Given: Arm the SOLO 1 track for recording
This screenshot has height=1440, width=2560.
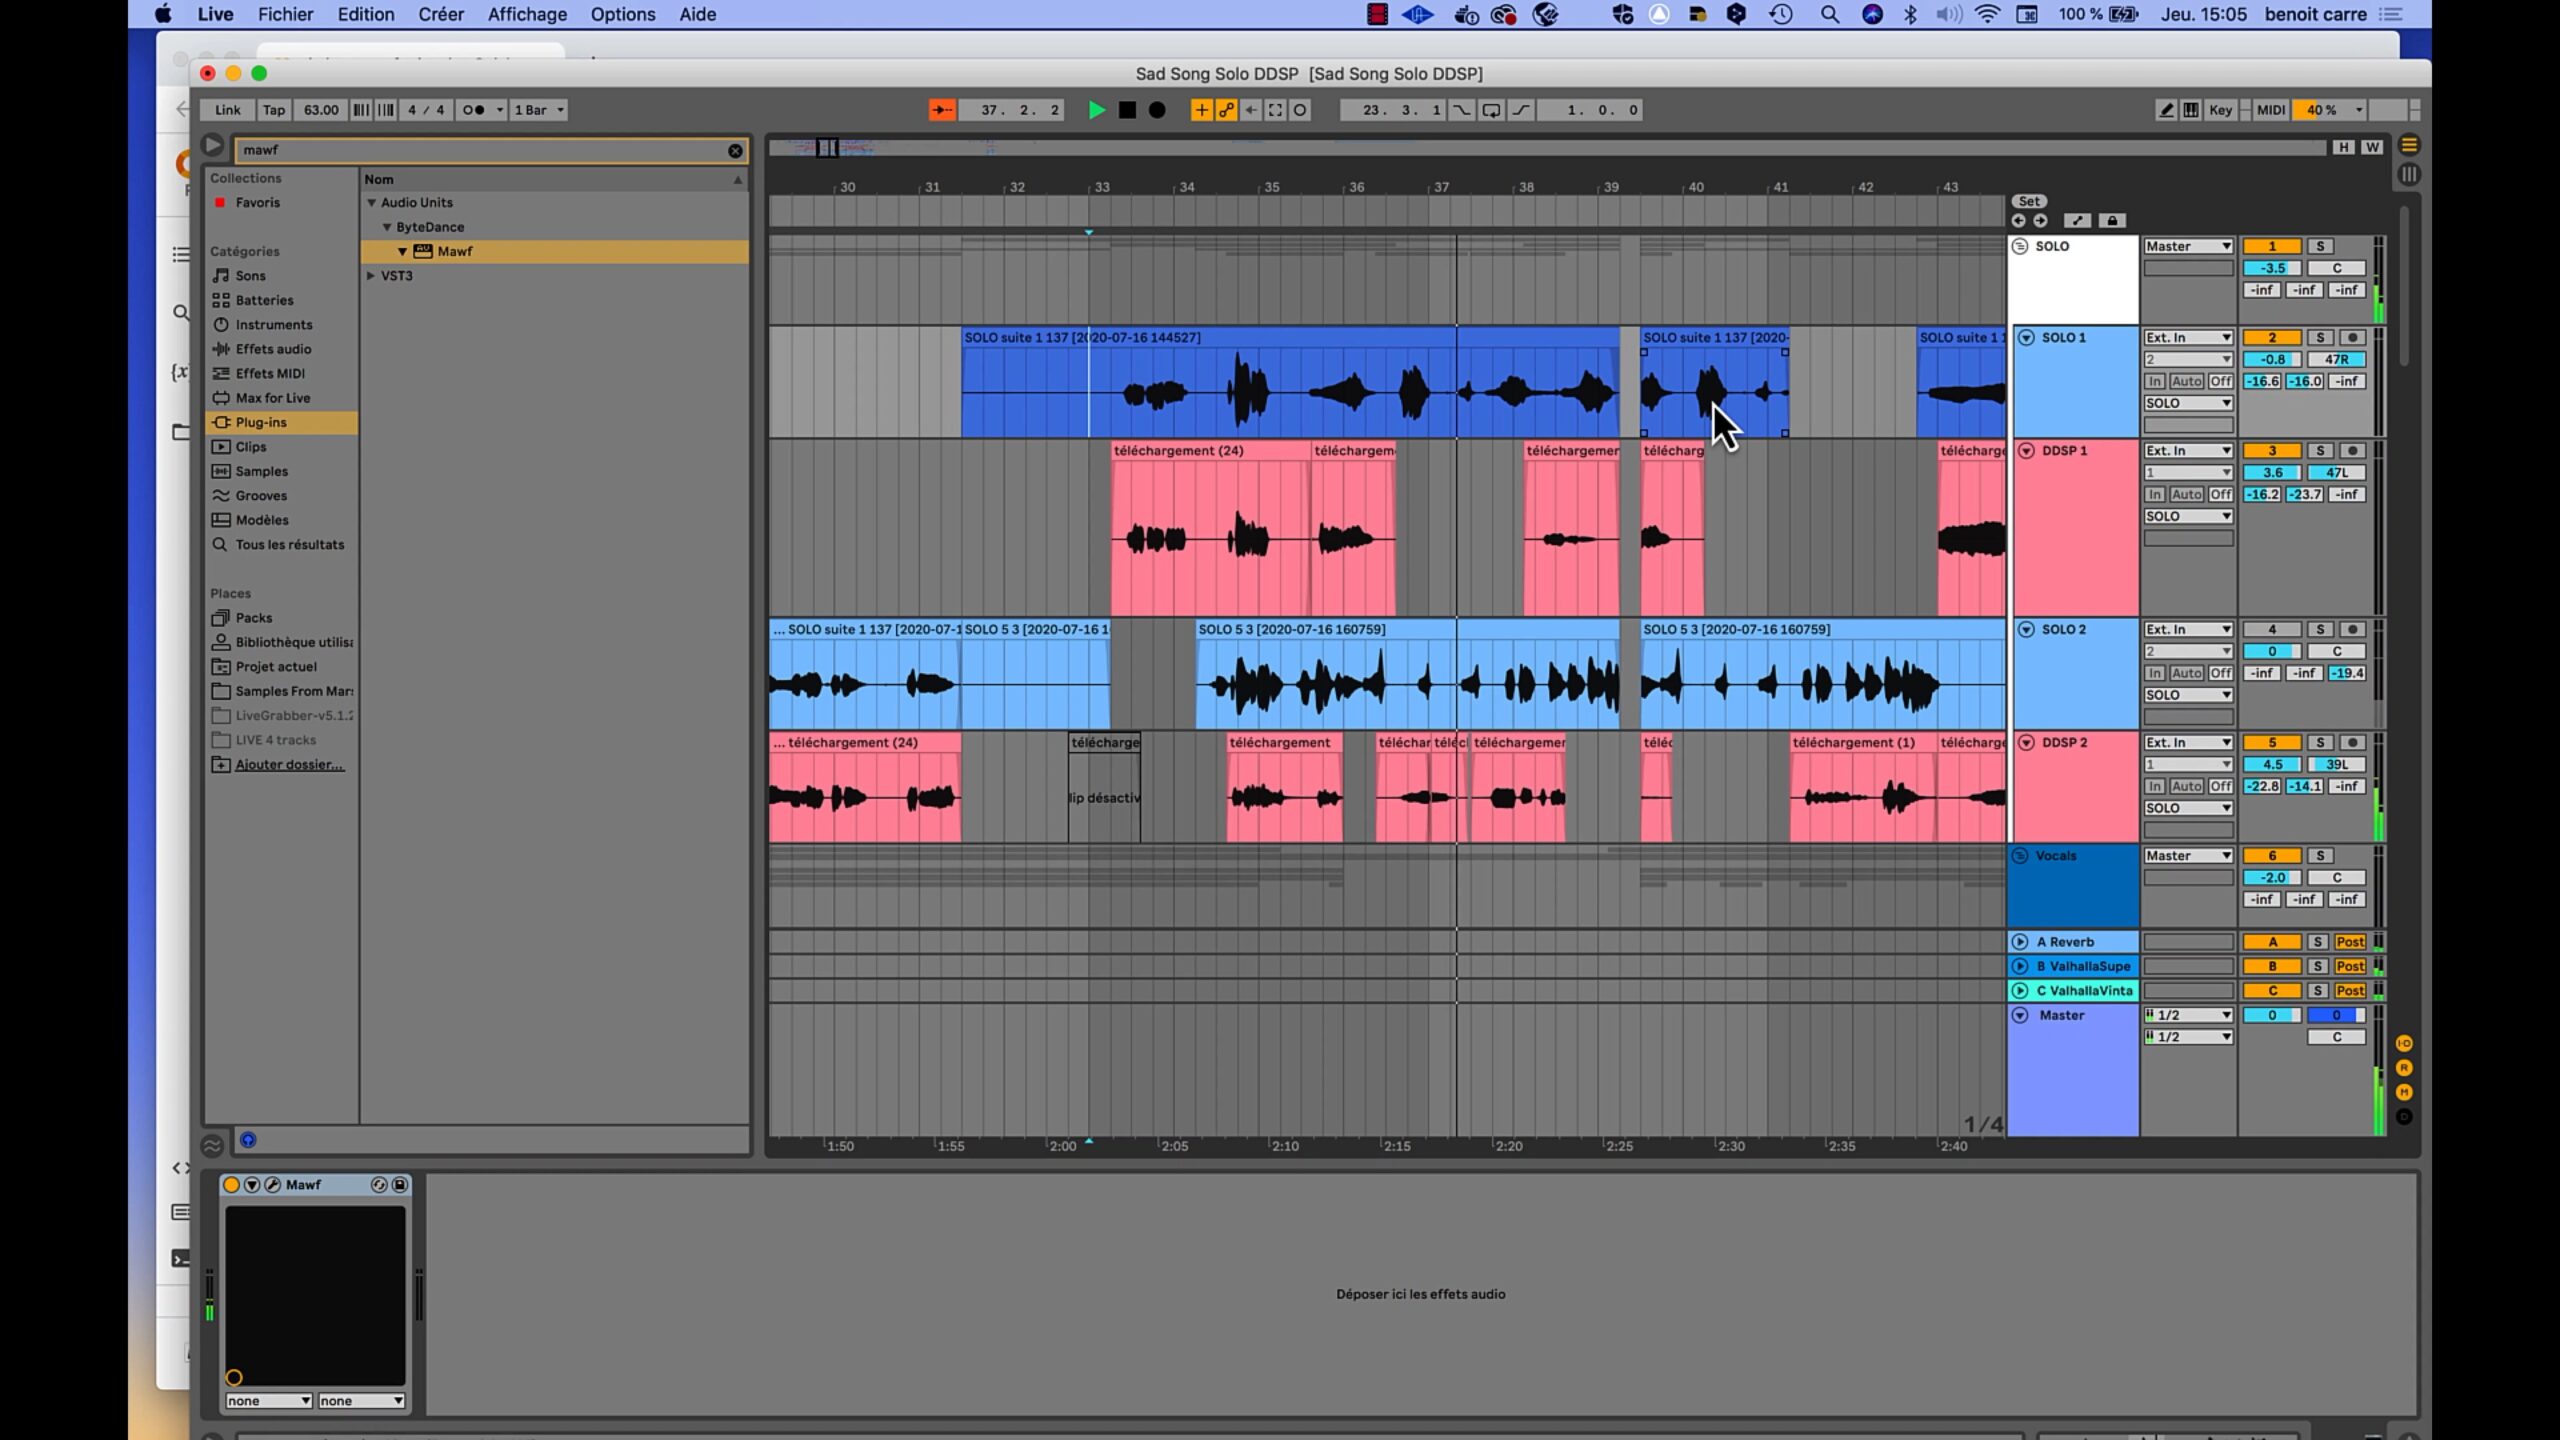Looking at the screenshot, I should [2352, 338].
